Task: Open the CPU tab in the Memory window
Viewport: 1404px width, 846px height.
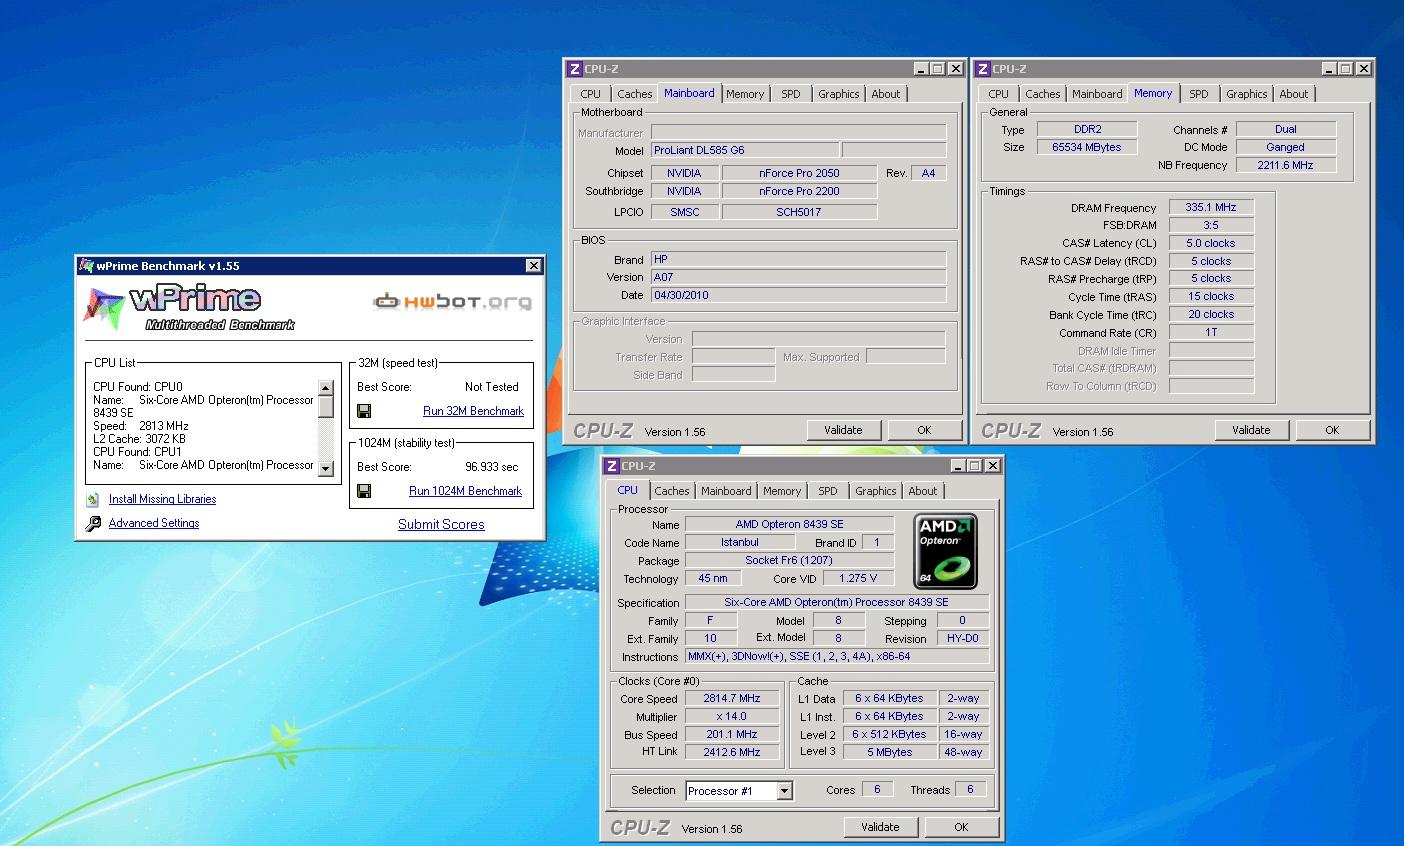Action: [999, 94]
